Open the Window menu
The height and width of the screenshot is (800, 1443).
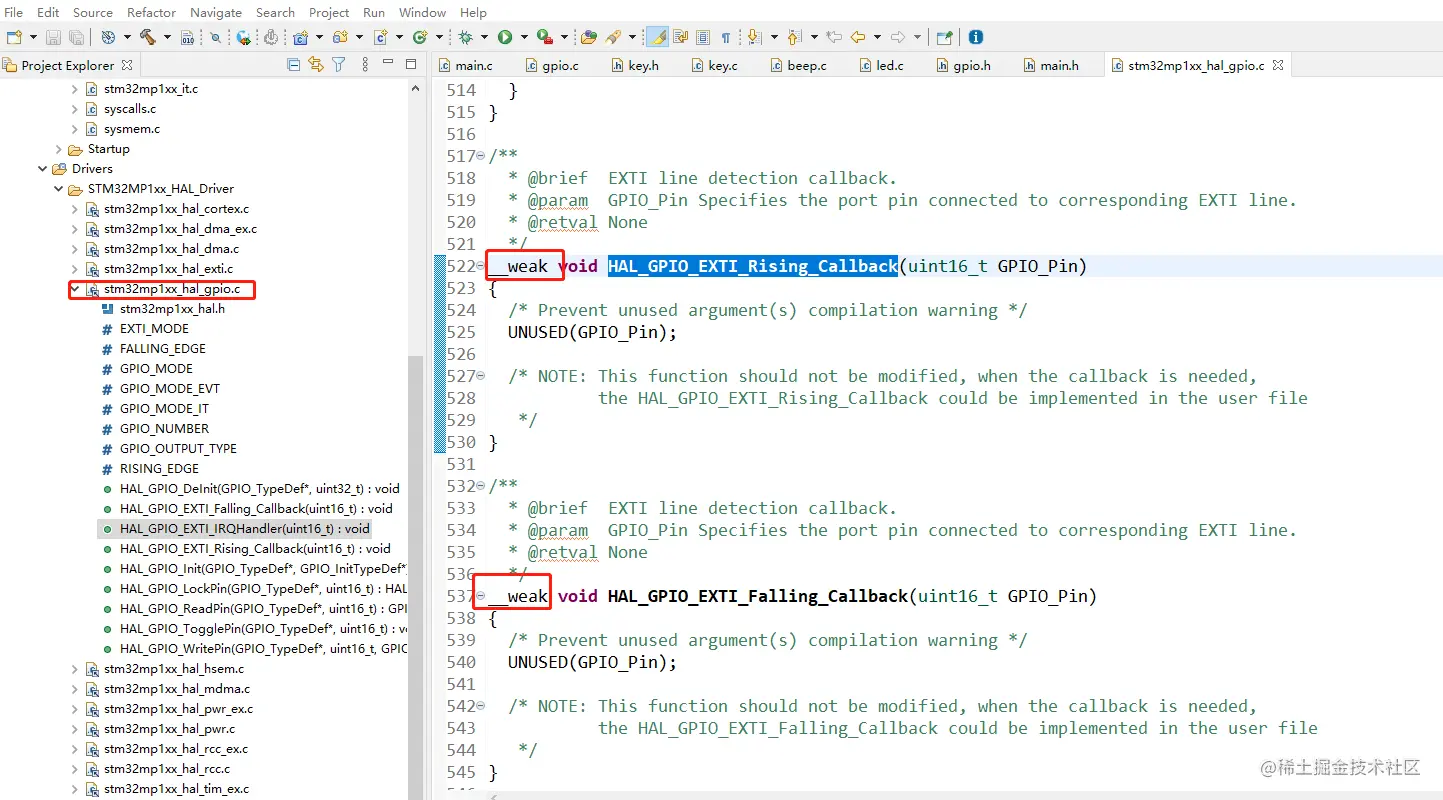click(x=422, y=12)
